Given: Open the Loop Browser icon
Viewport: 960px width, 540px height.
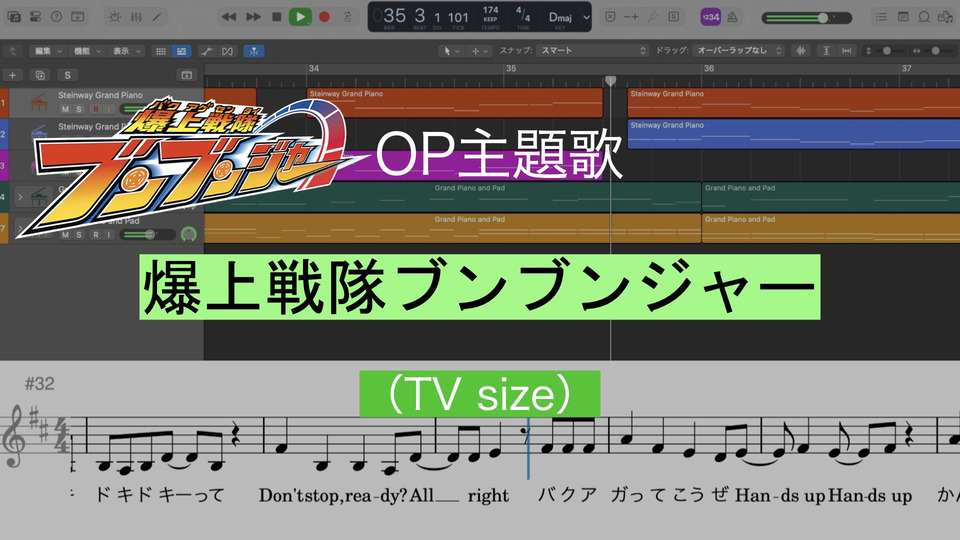Looking at the screenshot, I should (924, 17).
